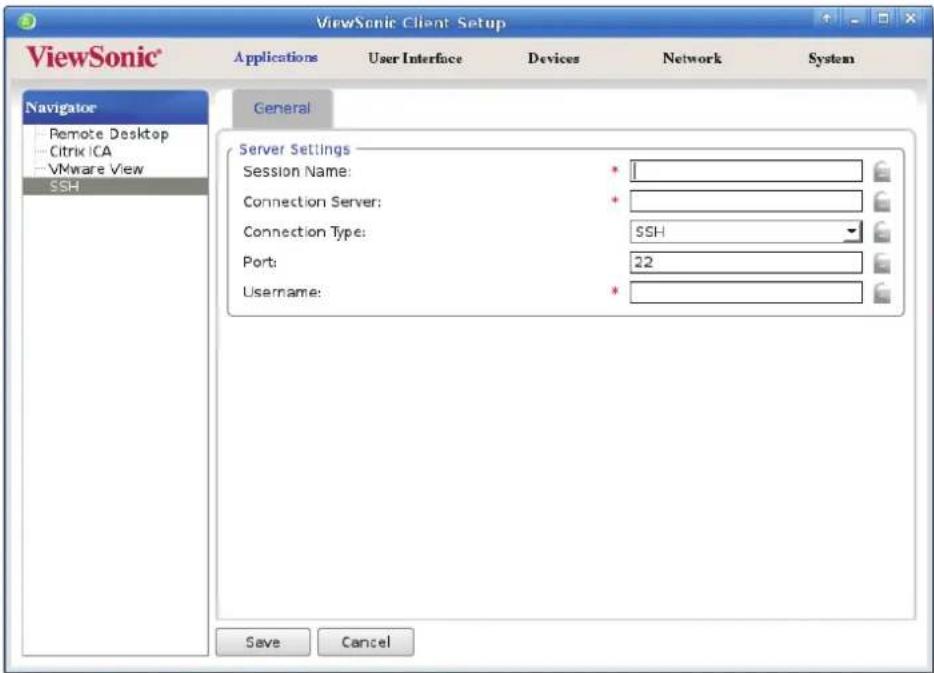Click the Connection Server label
Screen dimensions: 934x673
(x=312, y=202)
